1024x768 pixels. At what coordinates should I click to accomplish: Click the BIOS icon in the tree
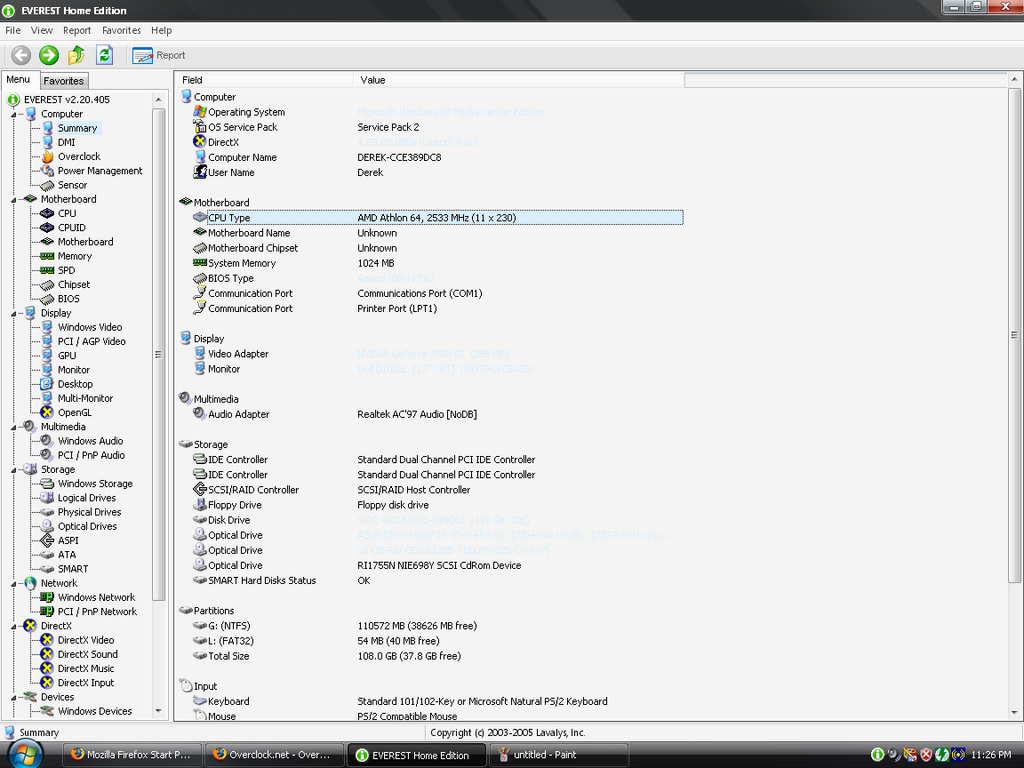(x=47, y=299)
